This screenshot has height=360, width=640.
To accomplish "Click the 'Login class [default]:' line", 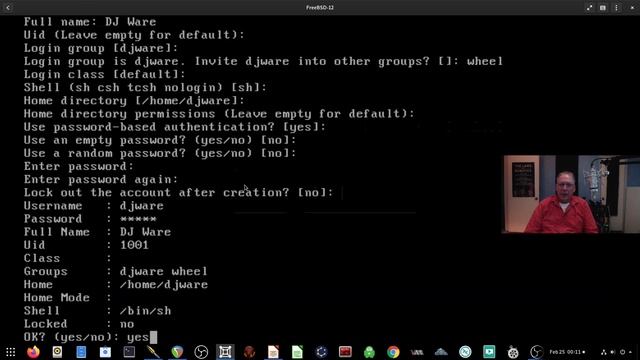I will 104,74.
